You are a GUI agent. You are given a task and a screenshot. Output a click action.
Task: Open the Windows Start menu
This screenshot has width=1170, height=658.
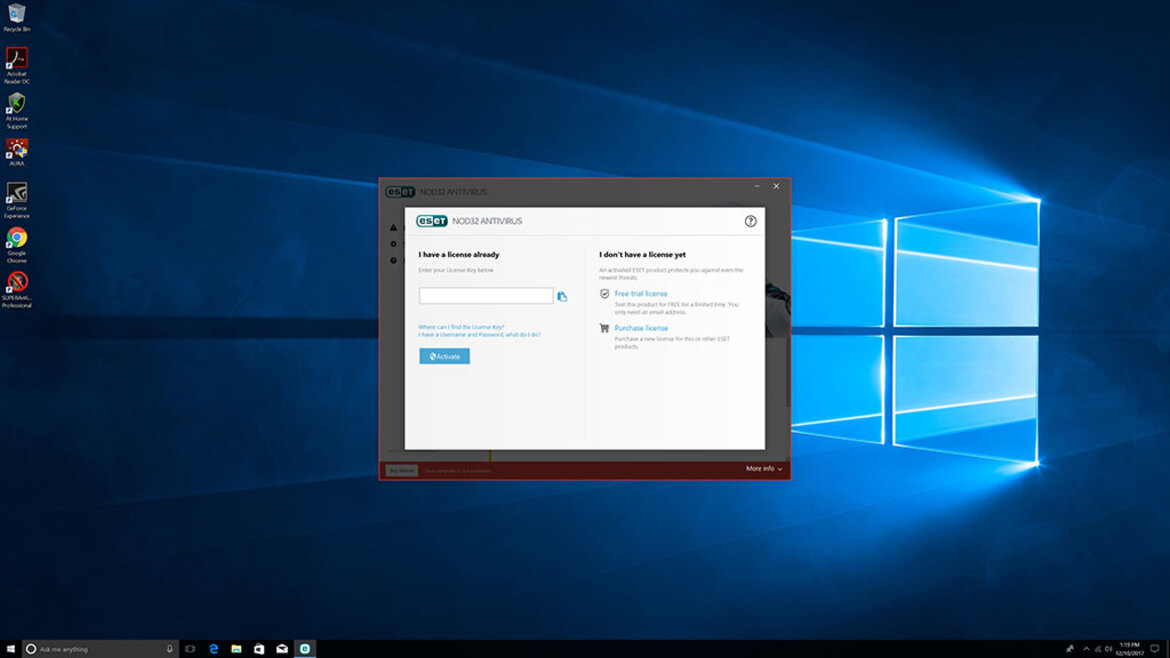10,649
